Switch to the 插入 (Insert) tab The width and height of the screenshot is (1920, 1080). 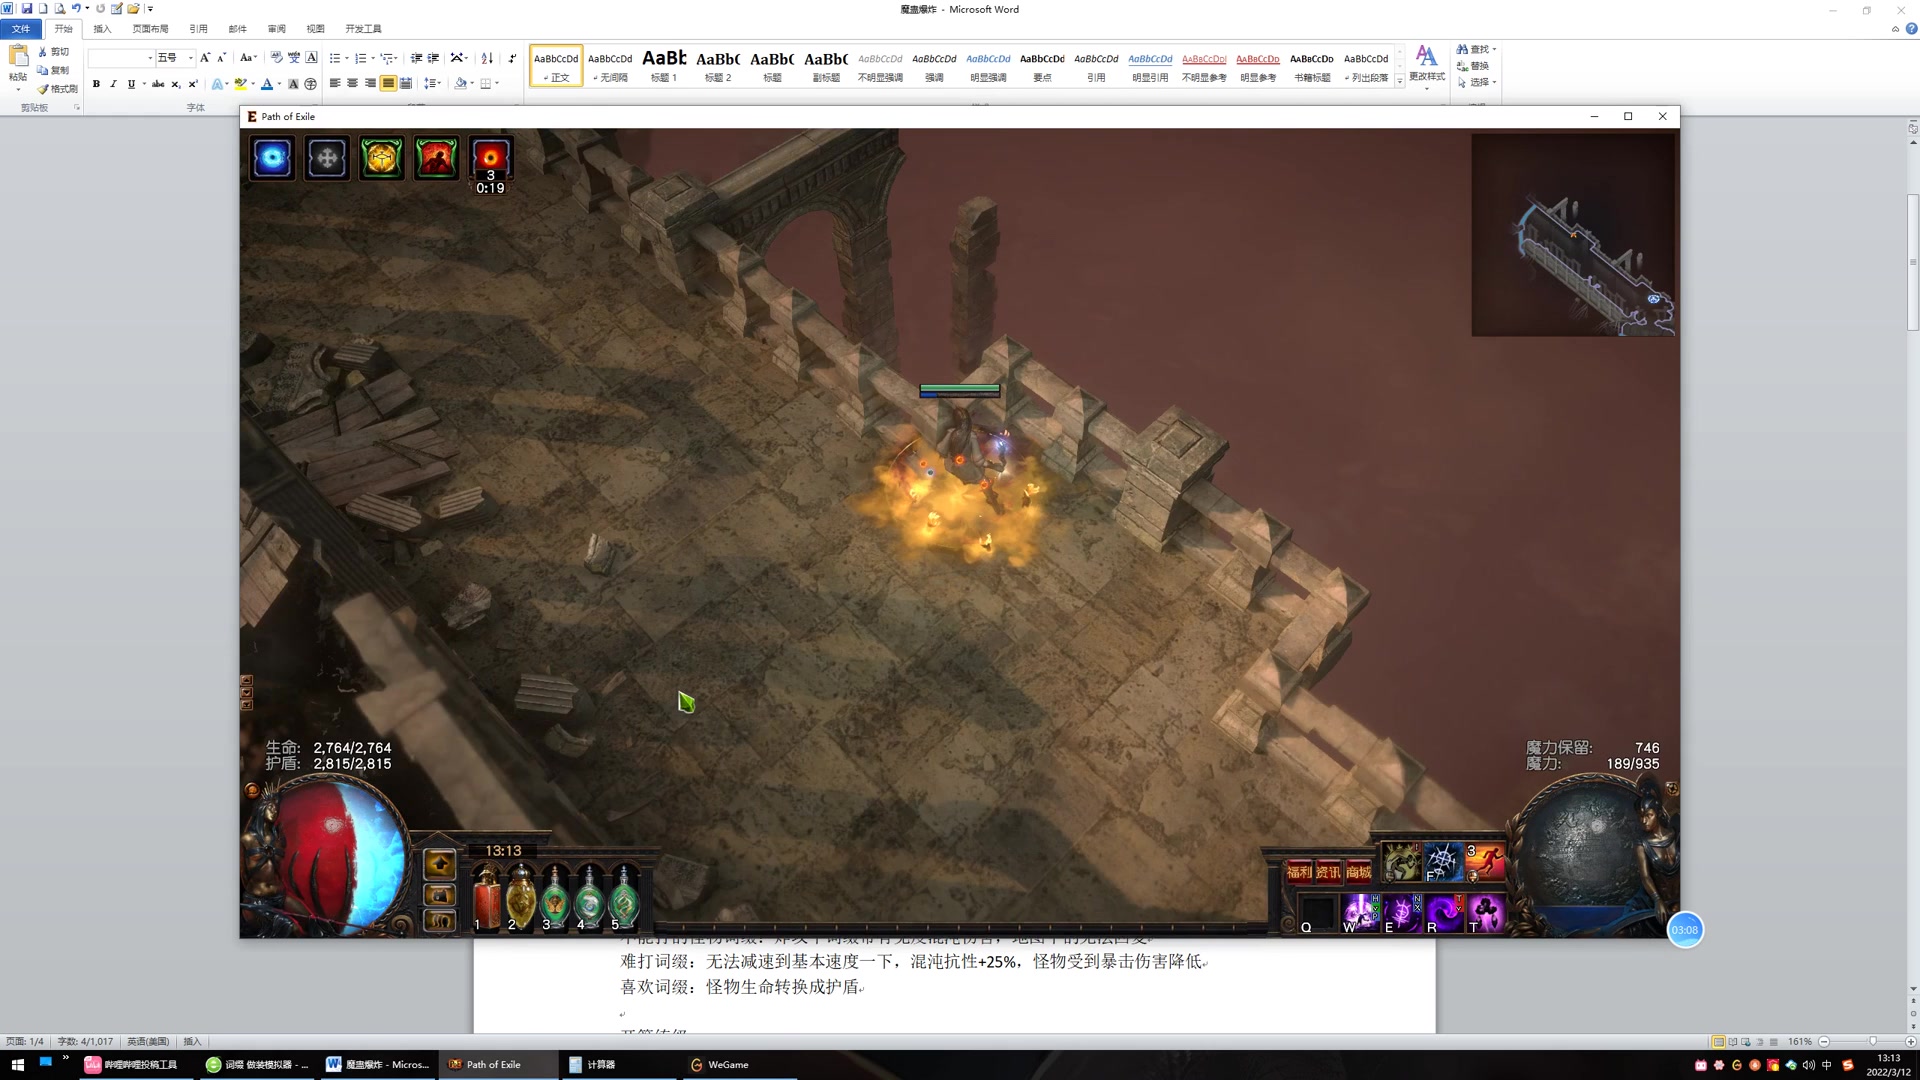pos(102,29)
